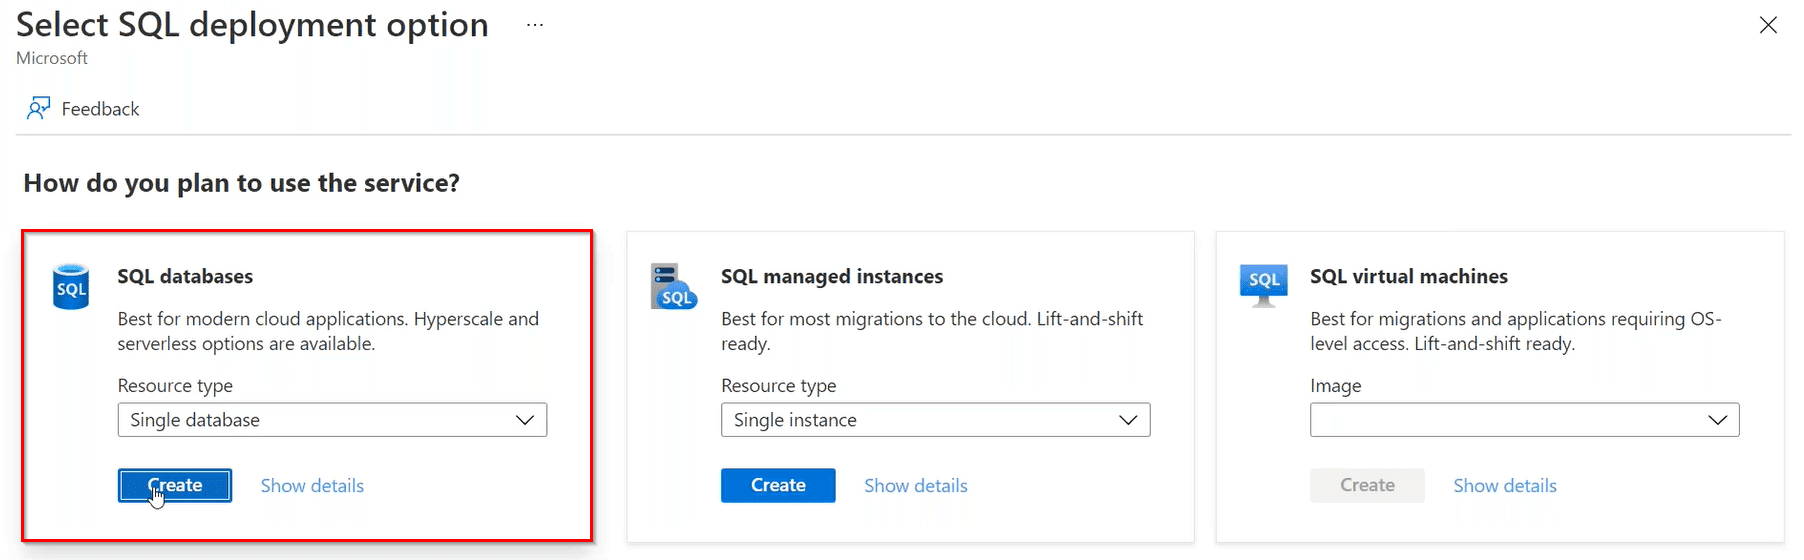Expand the Single database resource type dropdown
This screenshot has width=1804, height=560.
tap(332, 420)
